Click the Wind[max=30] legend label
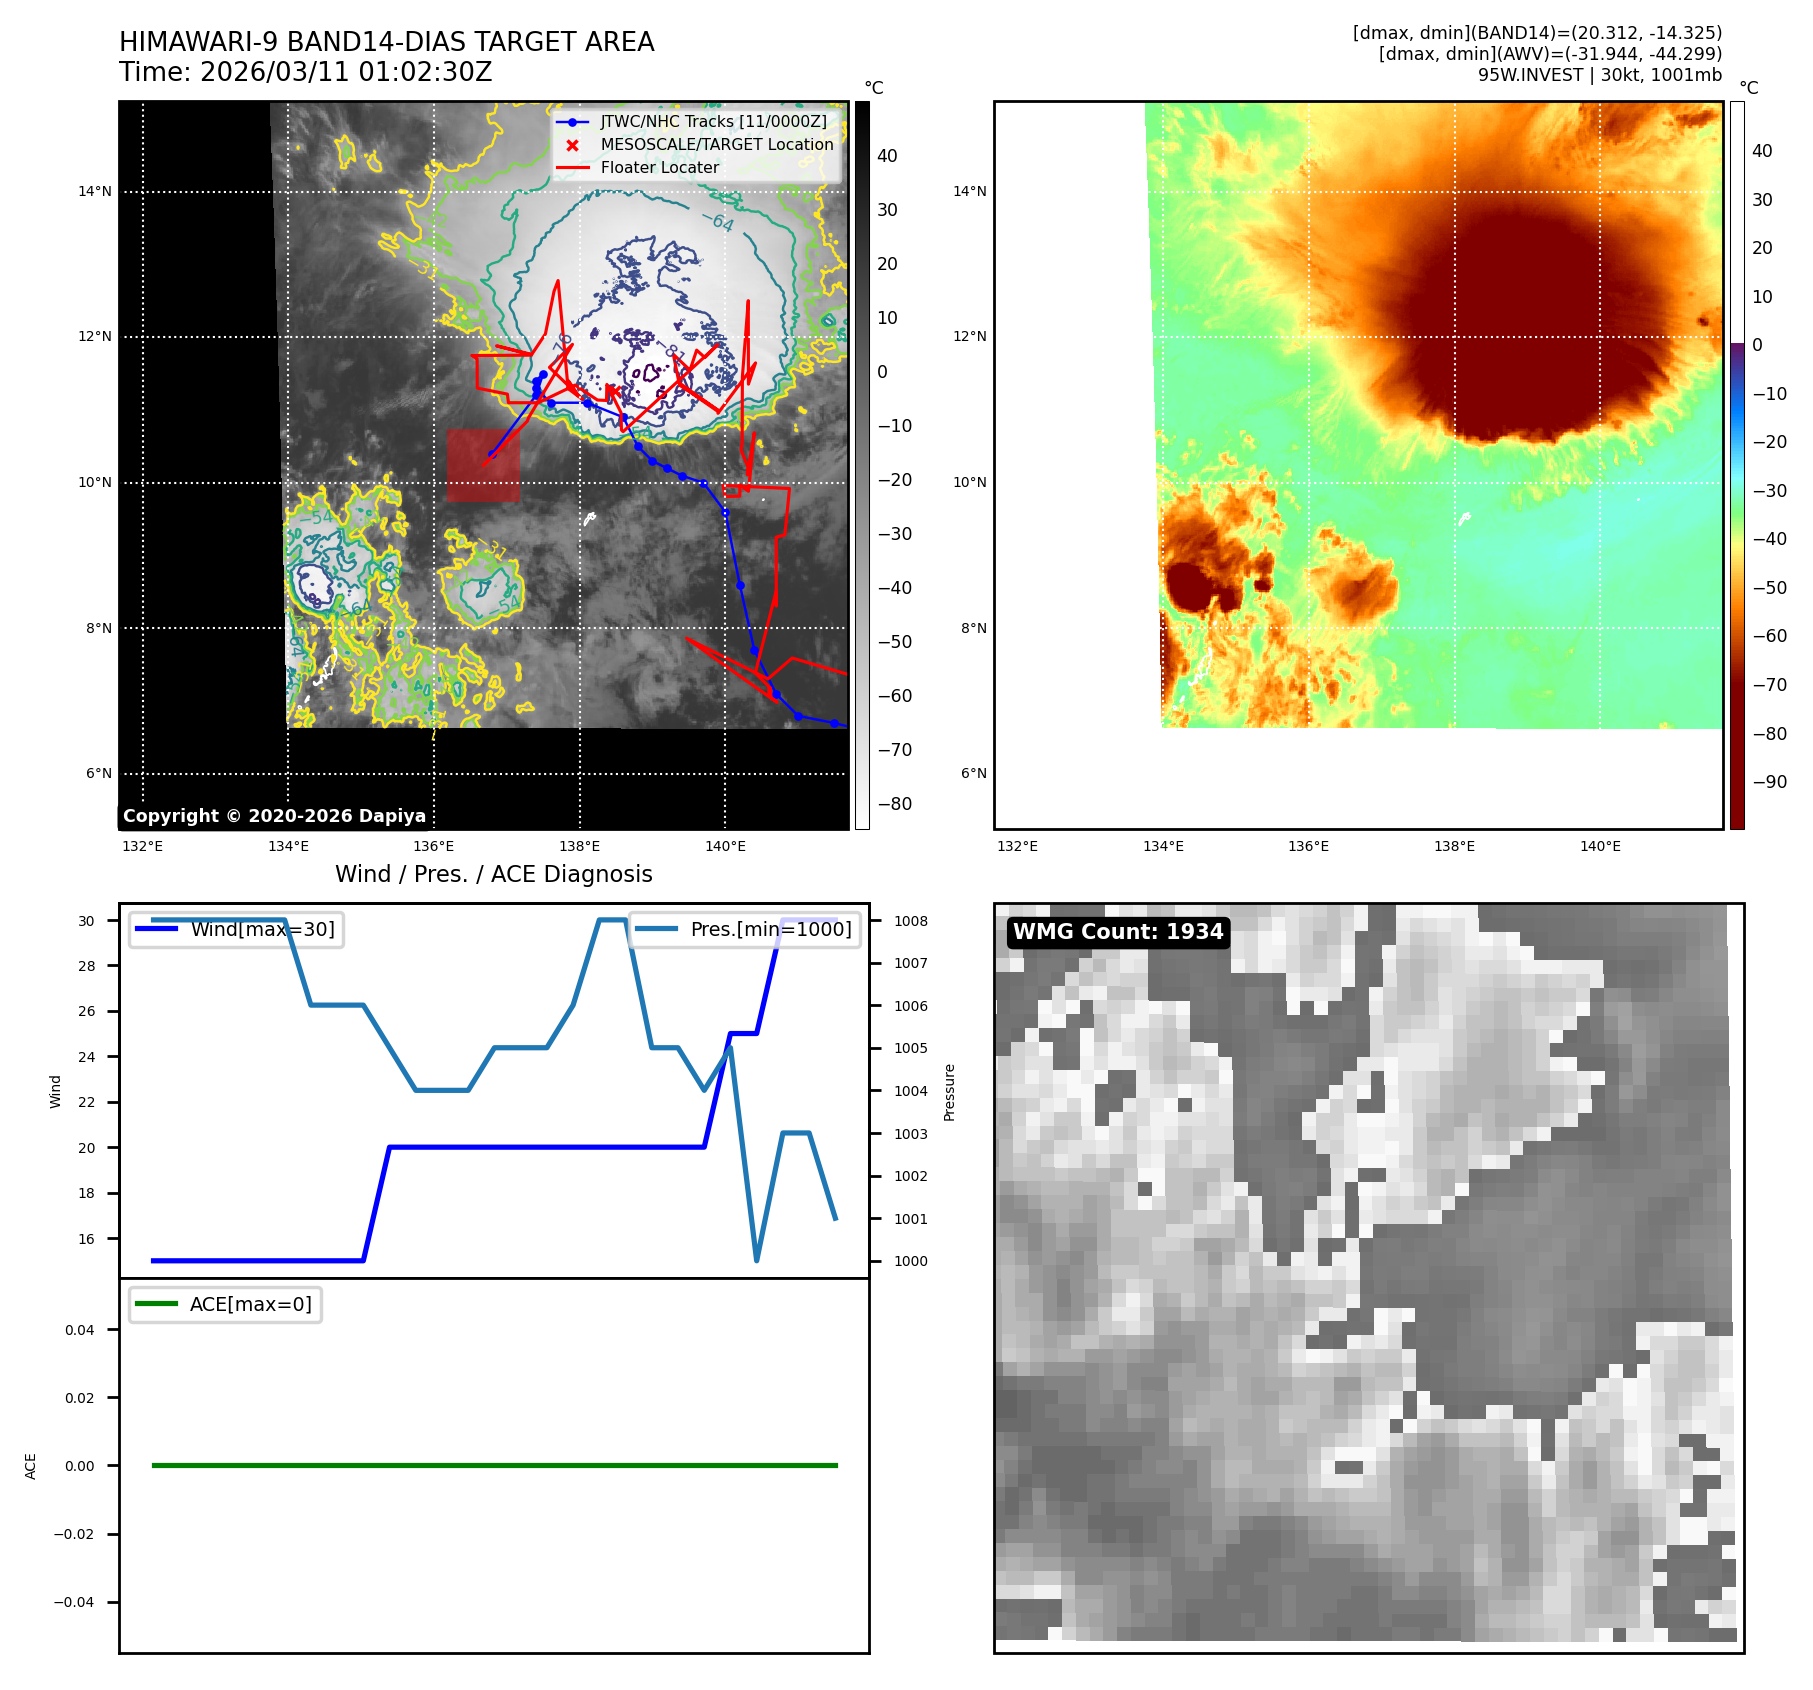 pos(262,929)
